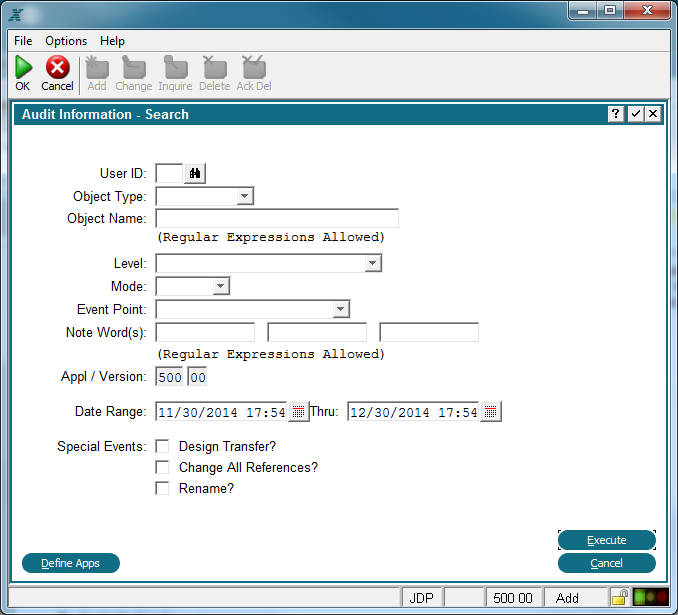This screenshot has height=615, width=678.
Task: Enable the Design Transfer? checkbox
Action: point(162,446)
